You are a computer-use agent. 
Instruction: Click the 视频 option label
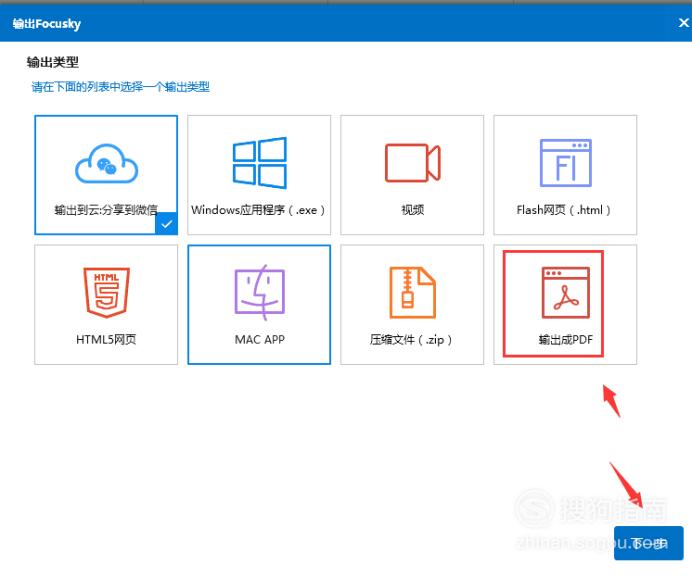point(413,210)
